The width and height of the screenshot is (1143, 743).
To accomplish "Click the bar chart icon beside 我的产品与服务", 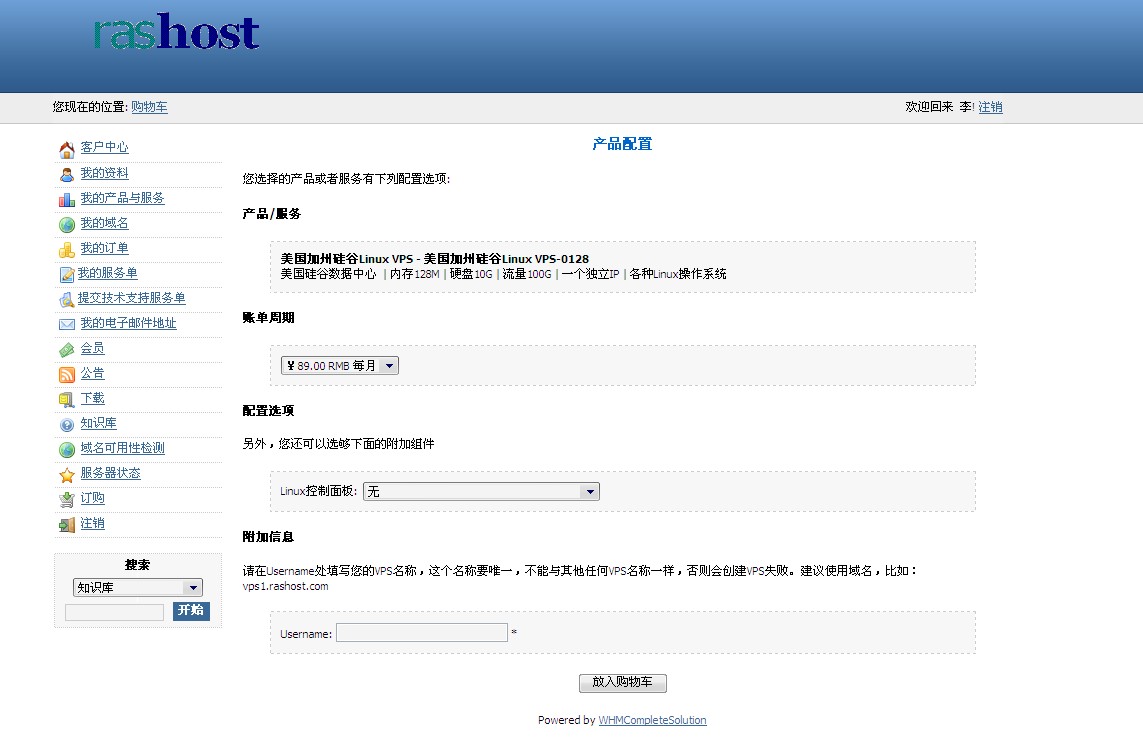I will tap(66, 199).
